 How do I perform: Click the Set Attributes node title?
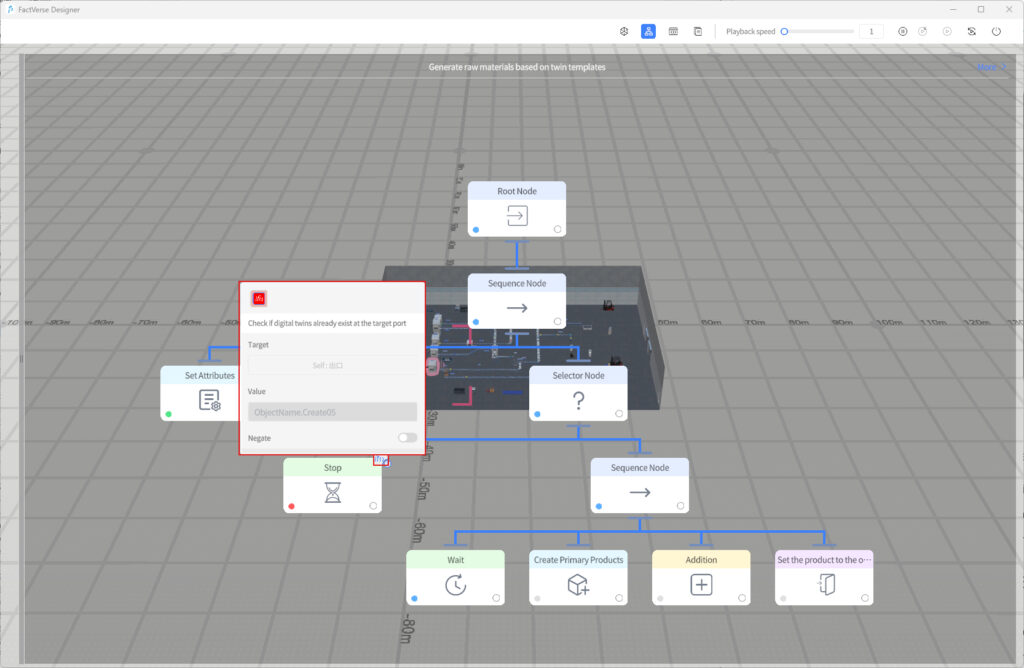[210, 375]
